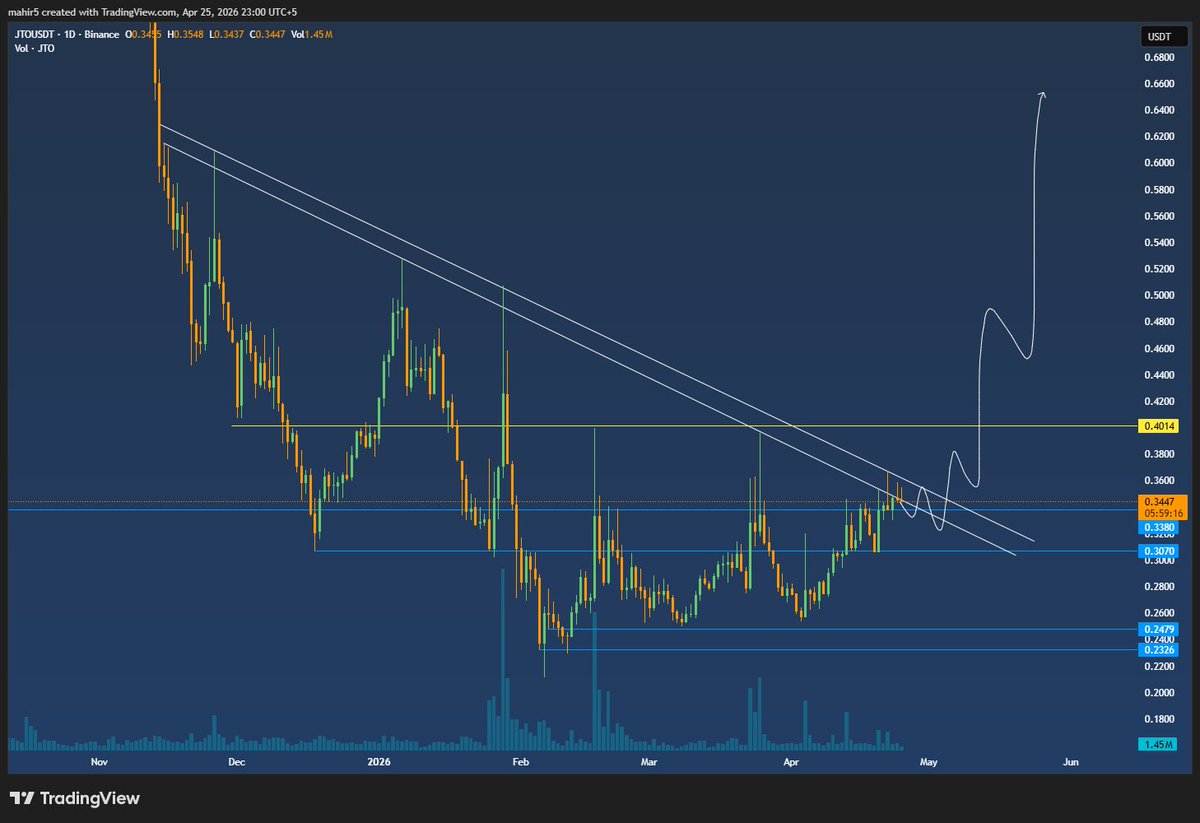Click the Jun time axis label

[1070, 762]
